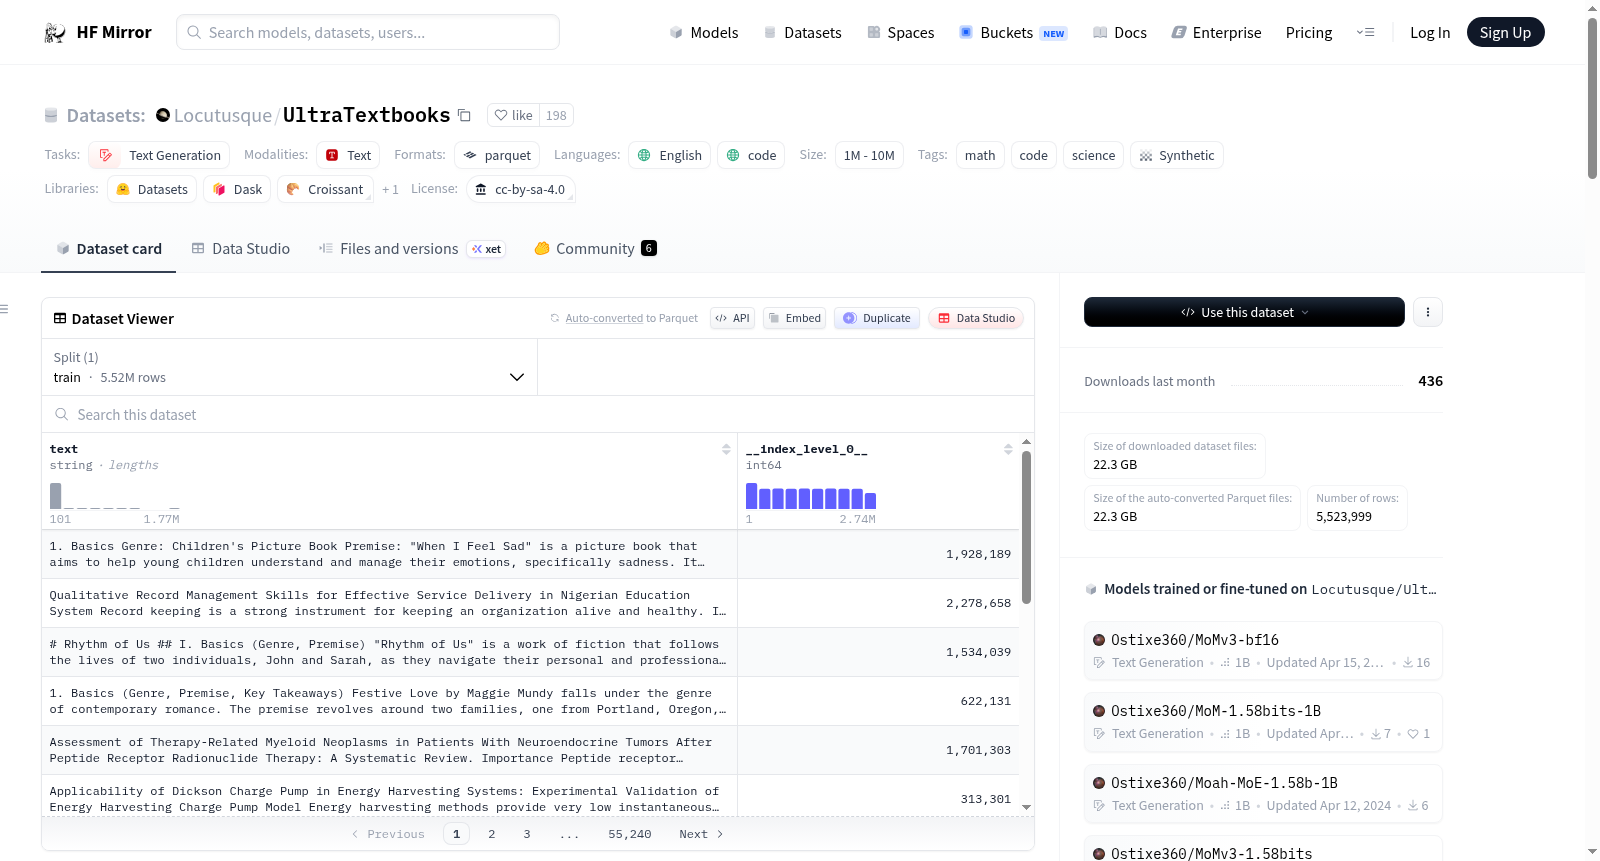Click the row with index 622,131

click(x=530, y=701)
